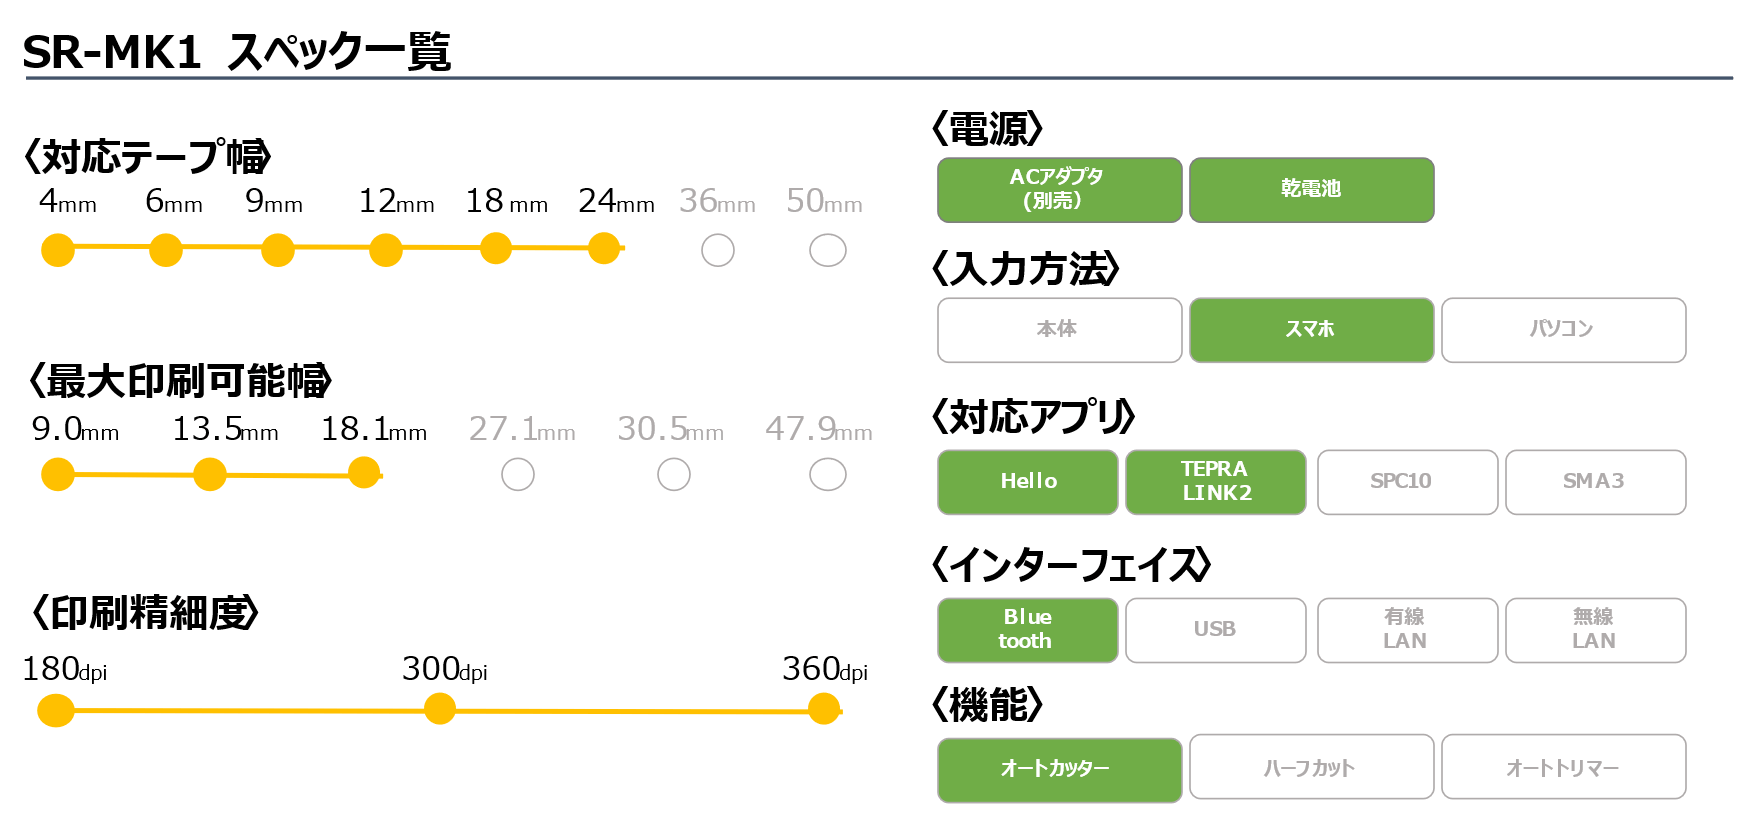Select the Bluetooth interface button
Image resolution: width=1756 pixels, height=824 pixels.
[x=1028, y=630]
